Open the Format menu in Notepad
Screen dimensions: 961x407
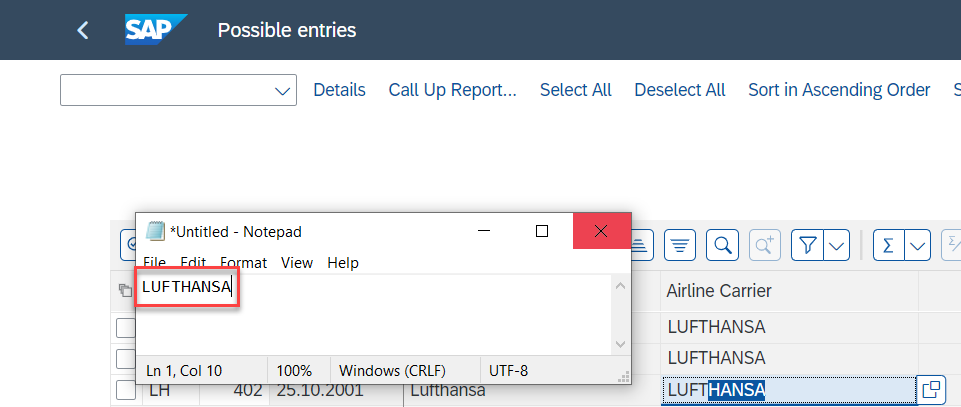[243, 263]
